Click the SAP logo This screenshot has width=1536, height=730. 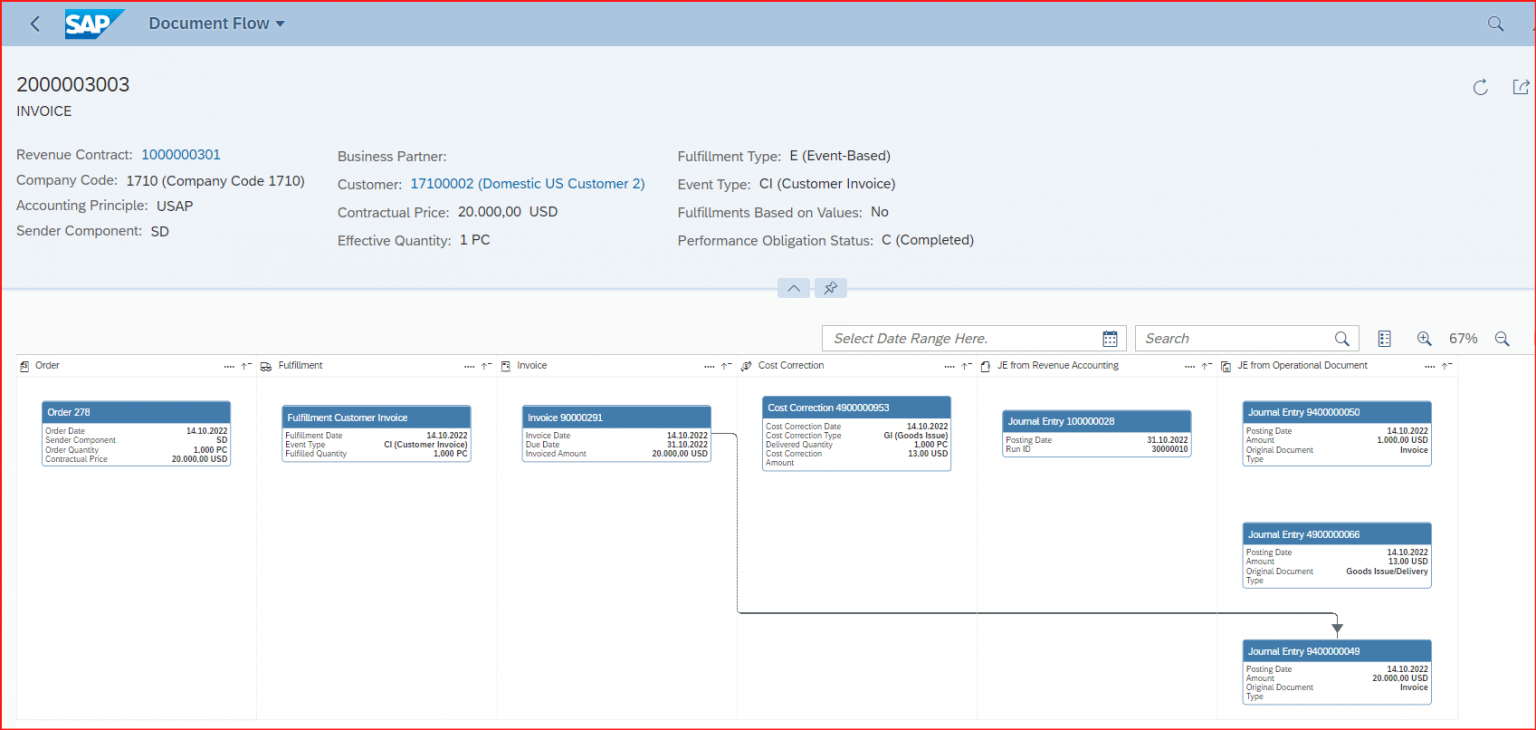coord(93,23)
